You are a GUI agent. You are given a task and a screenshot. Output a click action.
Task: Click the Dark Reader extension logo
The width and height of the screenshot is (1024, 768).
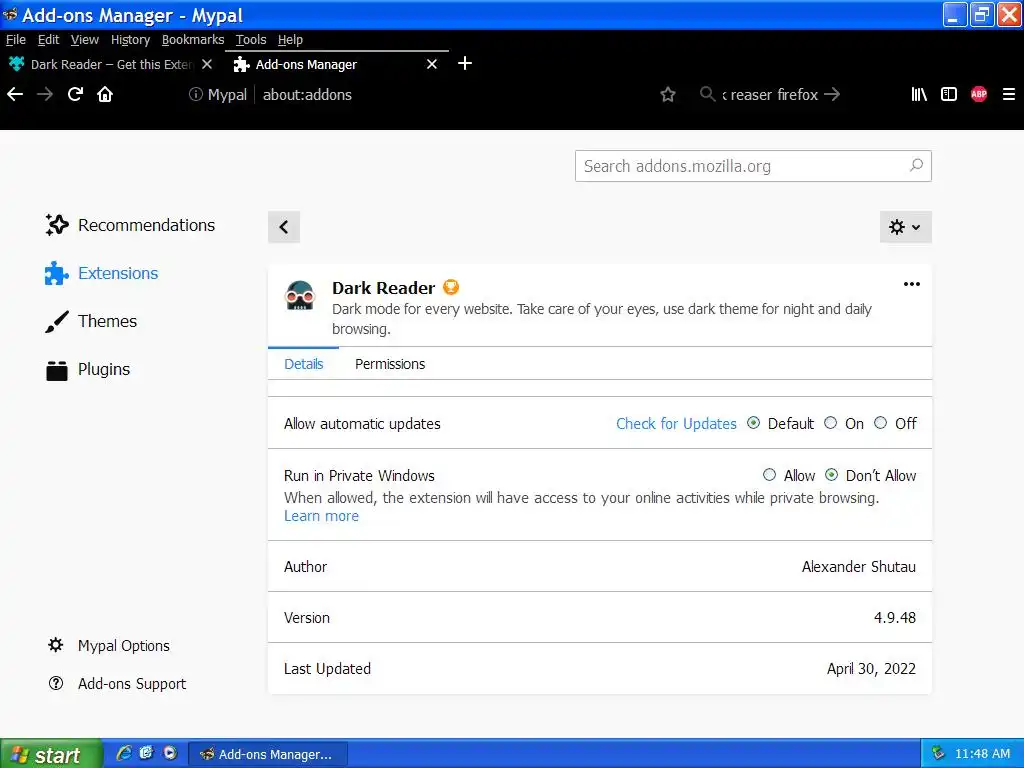click(x=300, y=296)
